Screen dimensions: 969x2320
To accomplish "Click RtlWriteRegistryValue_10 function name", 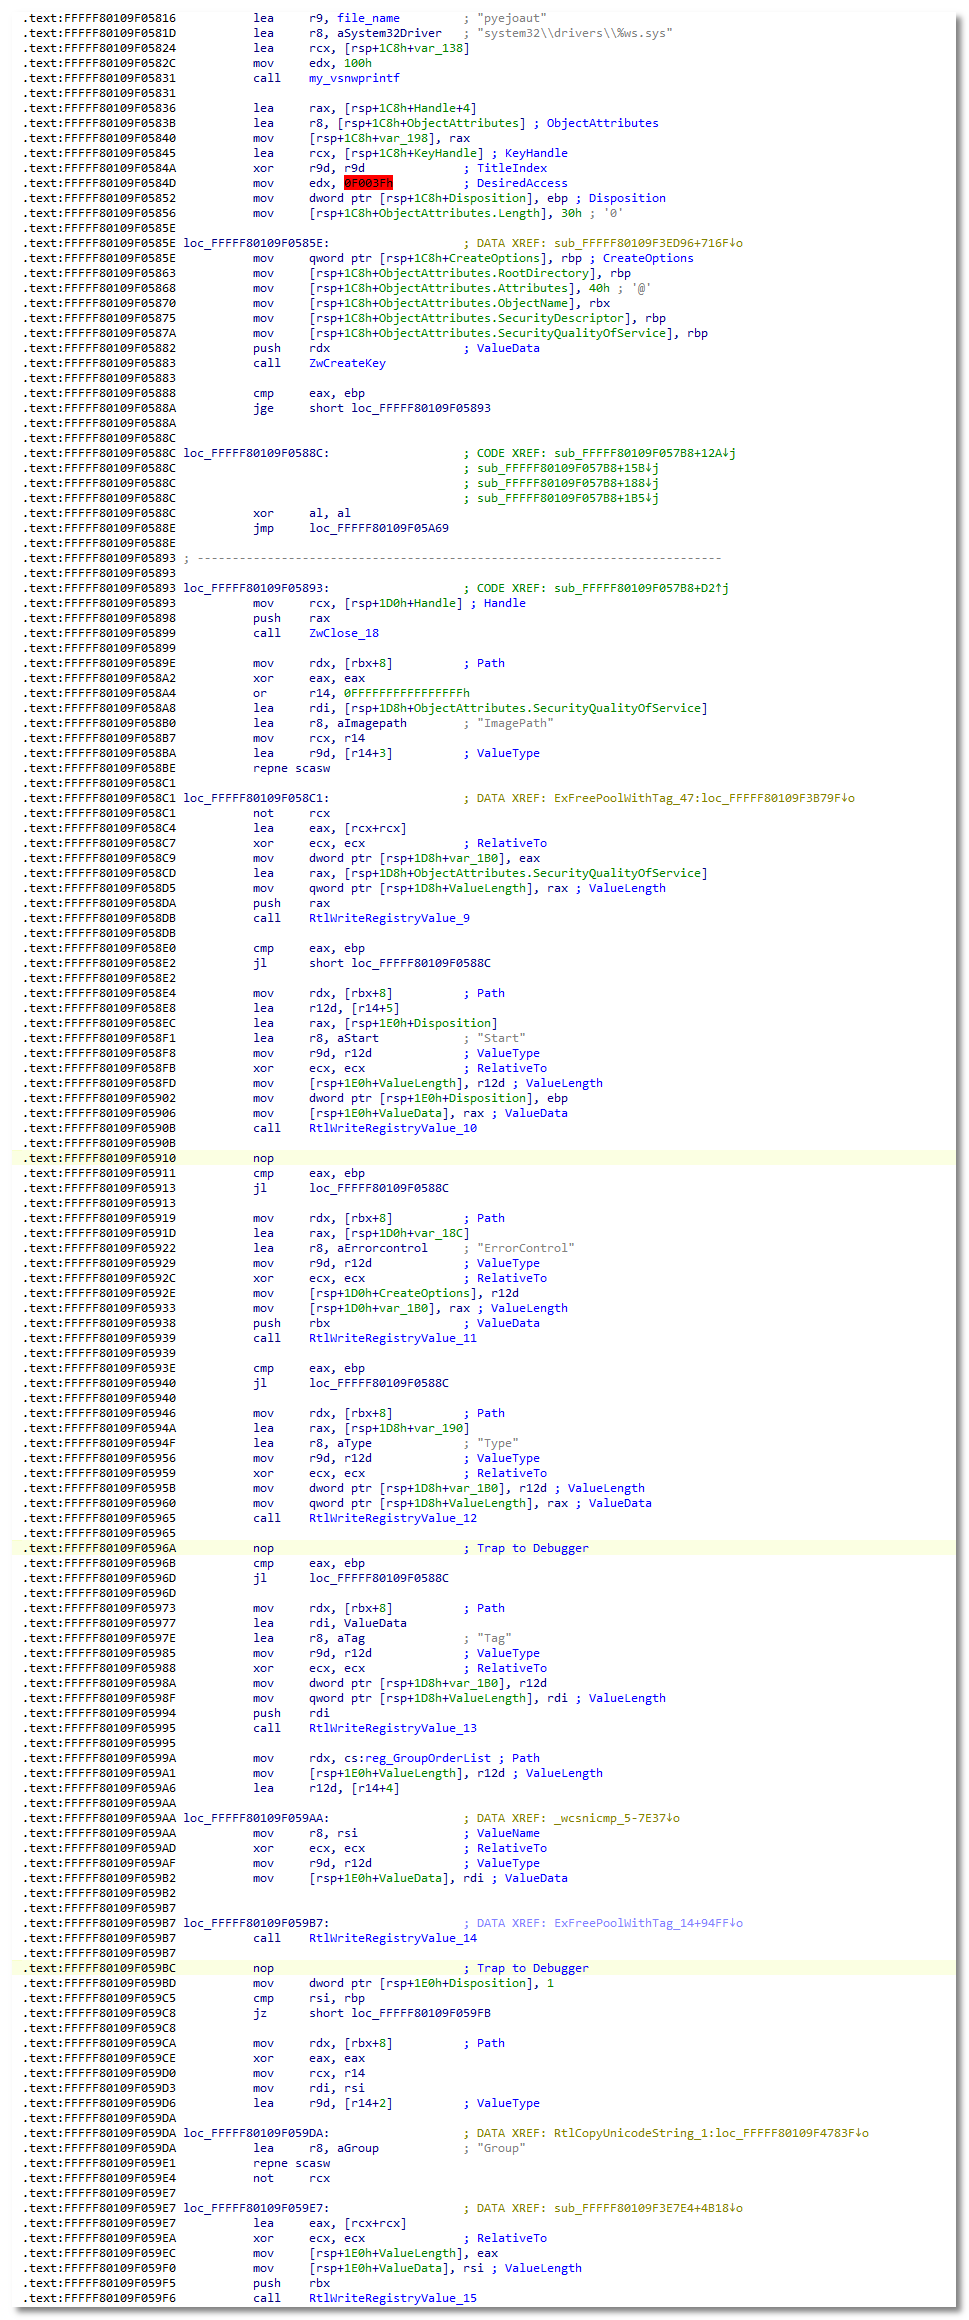I will click(392, 1128).
